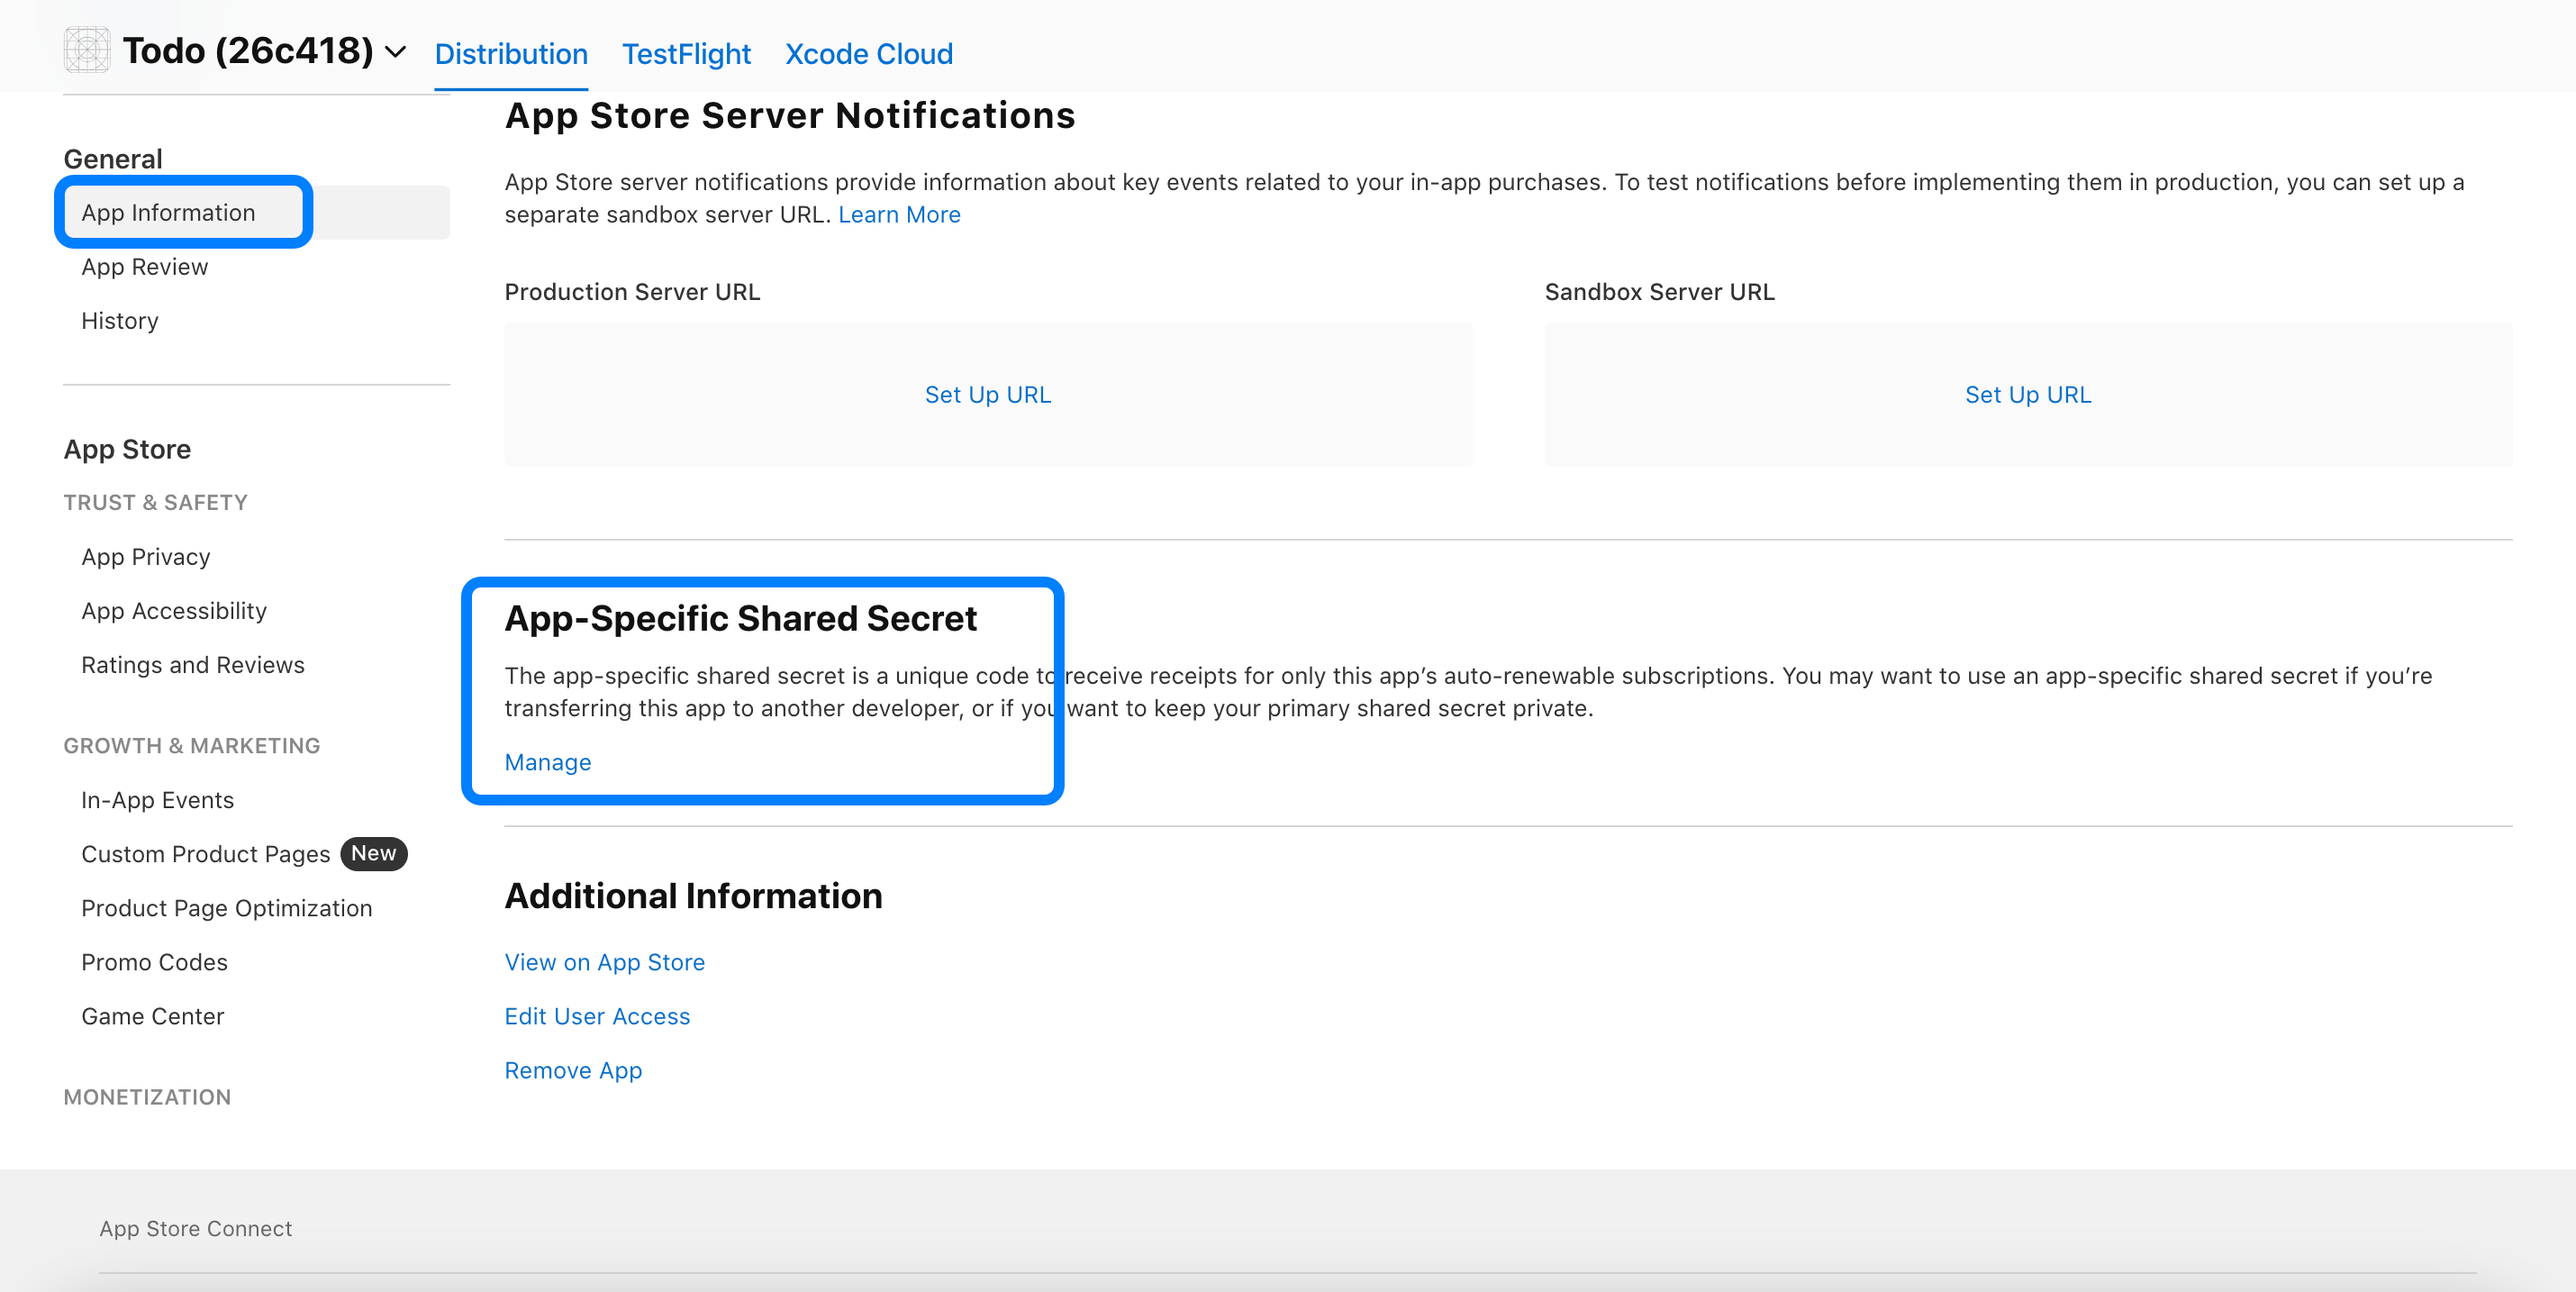Open the TestFlight tab
The width and height of the screenshot is (2576, 1292).
tap(685, 54)
